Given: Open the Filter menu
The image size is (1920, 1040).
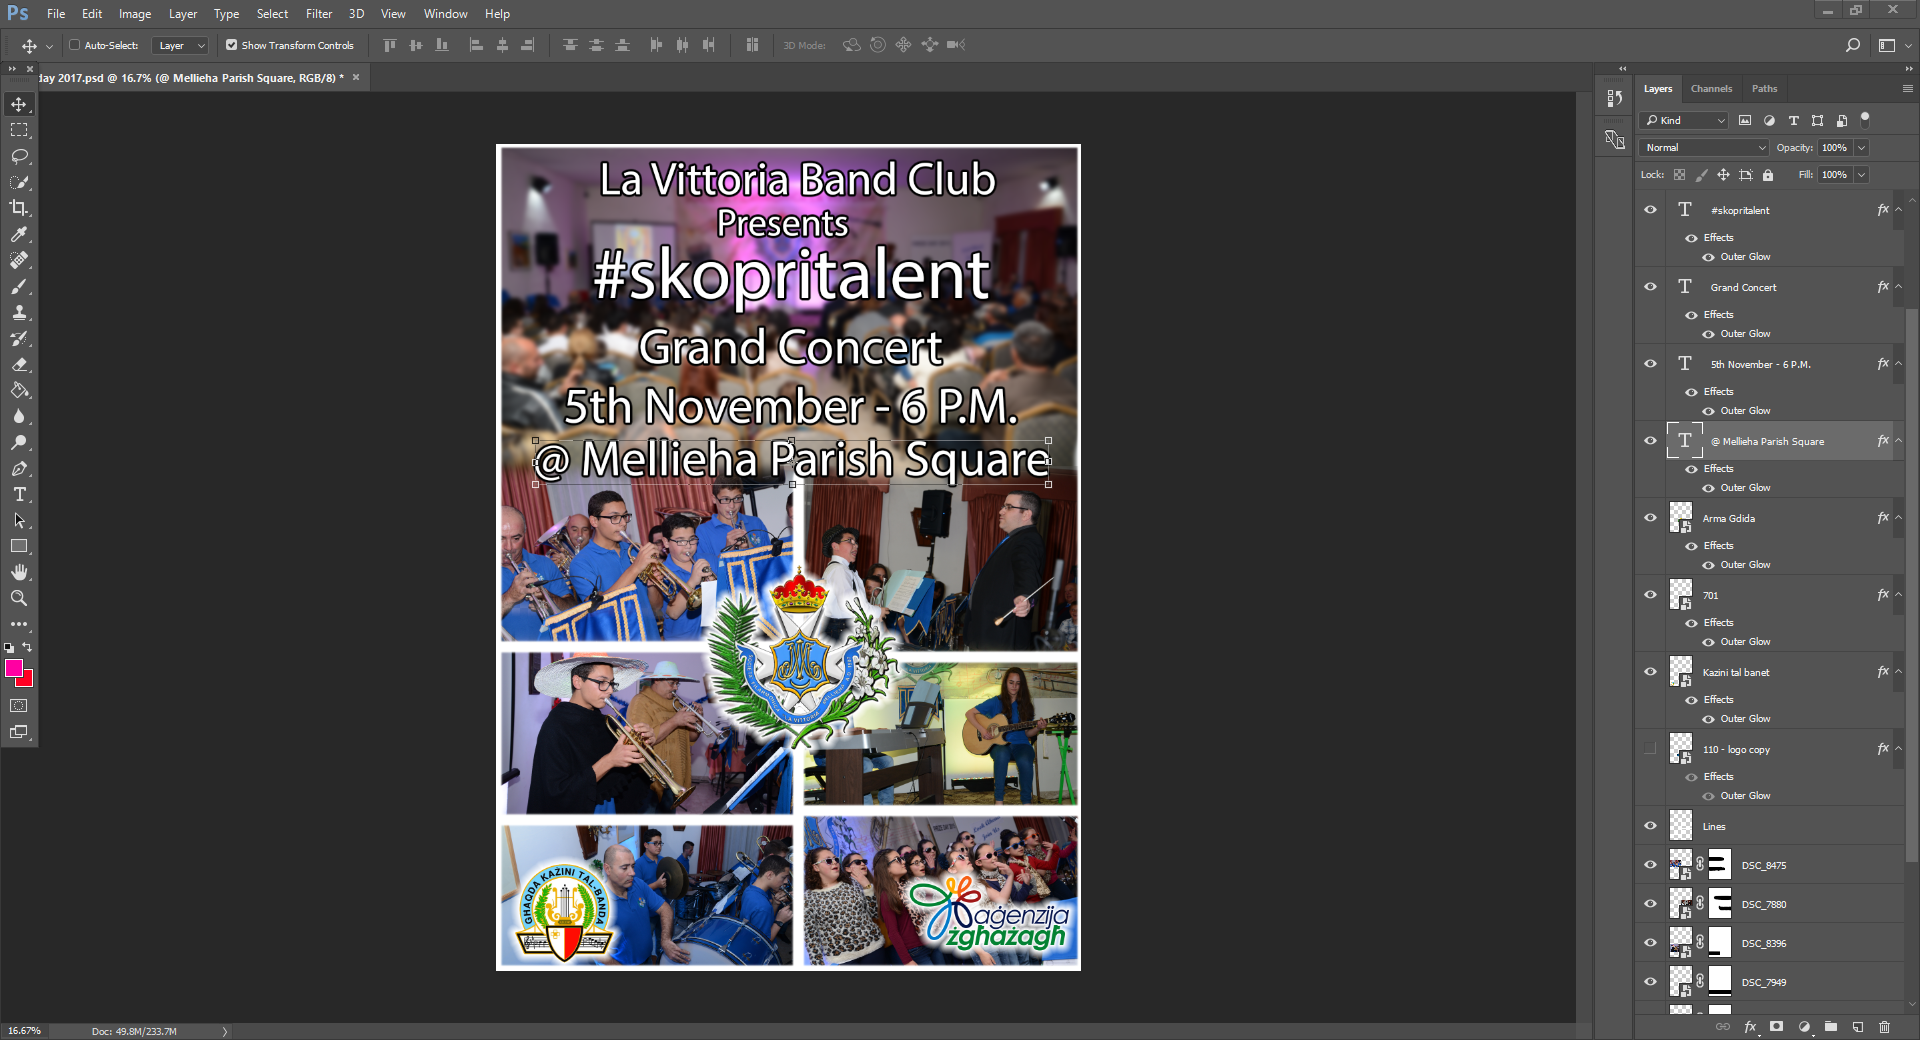Looking at the screenshot, I should click(x=319, y=14).
